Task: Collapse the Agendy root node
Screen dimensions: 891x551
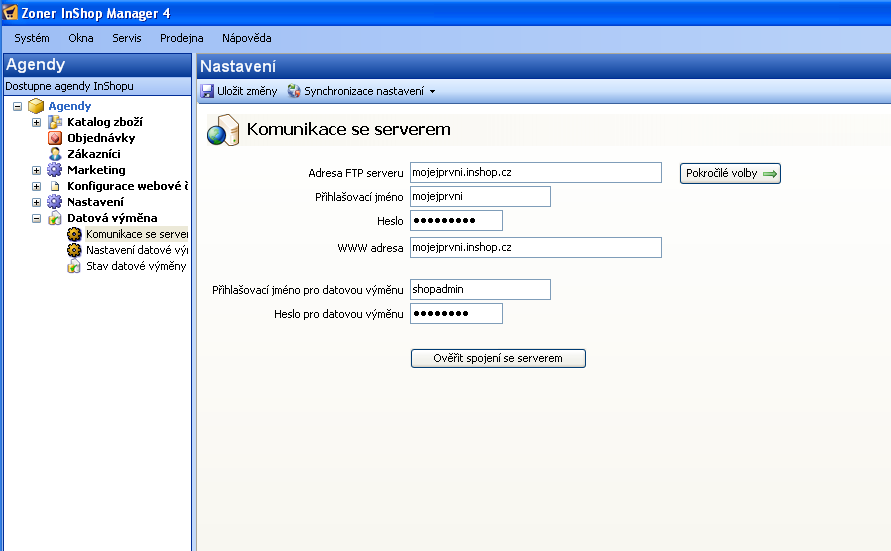Action: coord(18,106)
